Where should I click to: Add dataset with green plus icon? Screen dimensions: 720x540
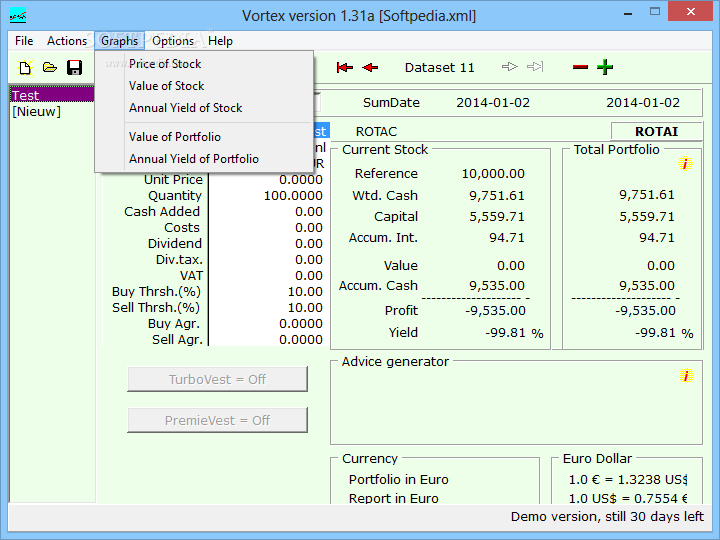pyautogui.click(x=605, y=67)
